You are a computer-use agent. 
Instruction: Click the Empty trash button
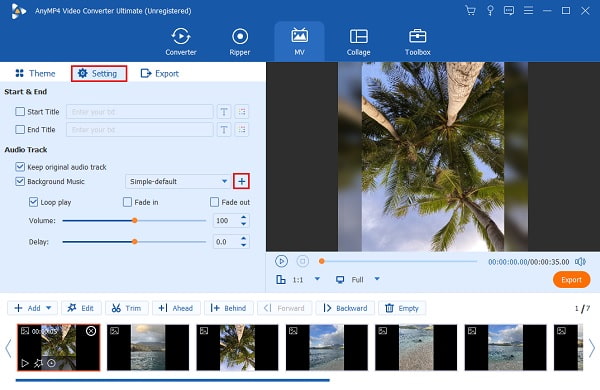coord(402,308)
